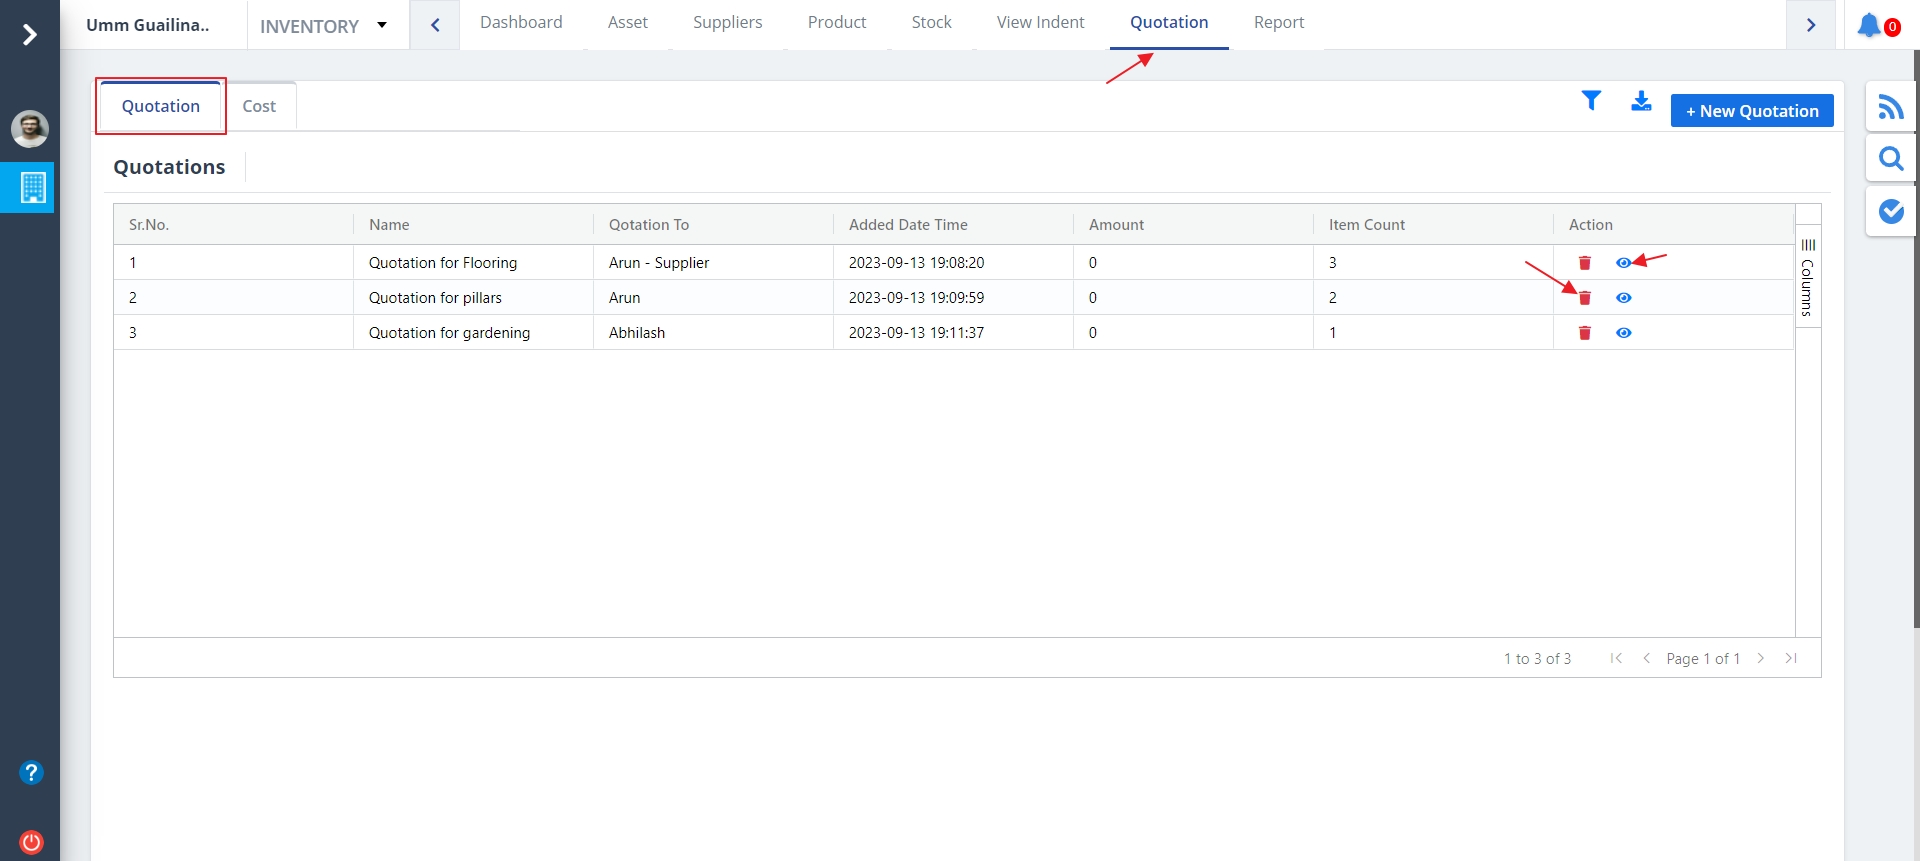Click the New Quotation button

(1751, 111)
